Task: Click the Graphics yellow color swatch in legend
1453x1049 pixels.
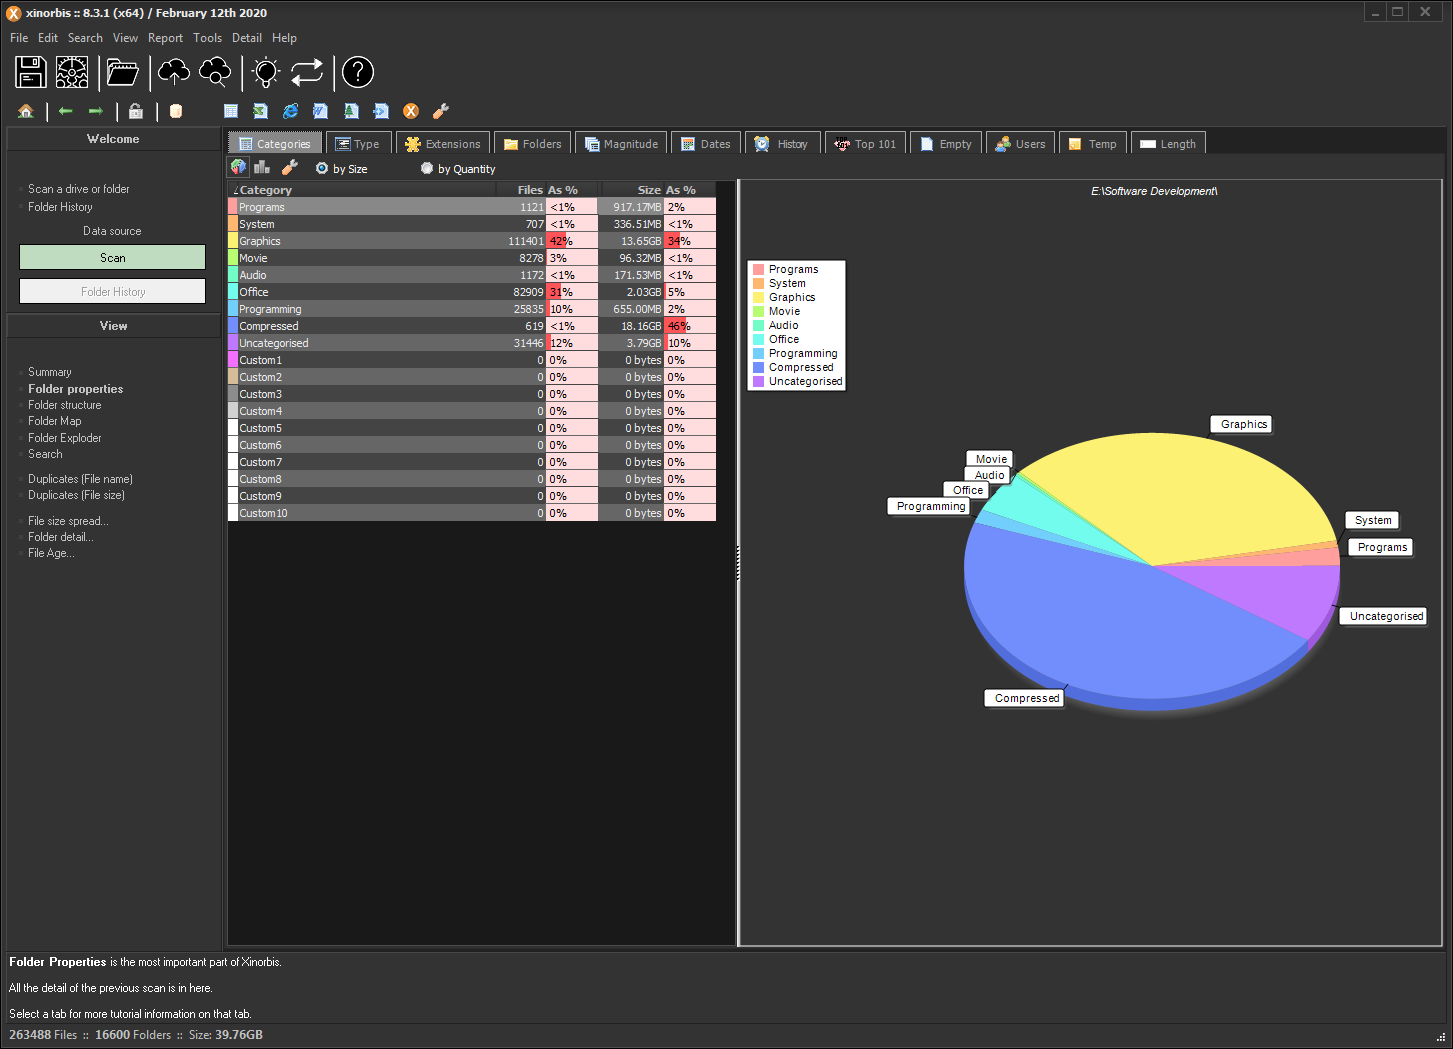Action: (x=759, y=297)
